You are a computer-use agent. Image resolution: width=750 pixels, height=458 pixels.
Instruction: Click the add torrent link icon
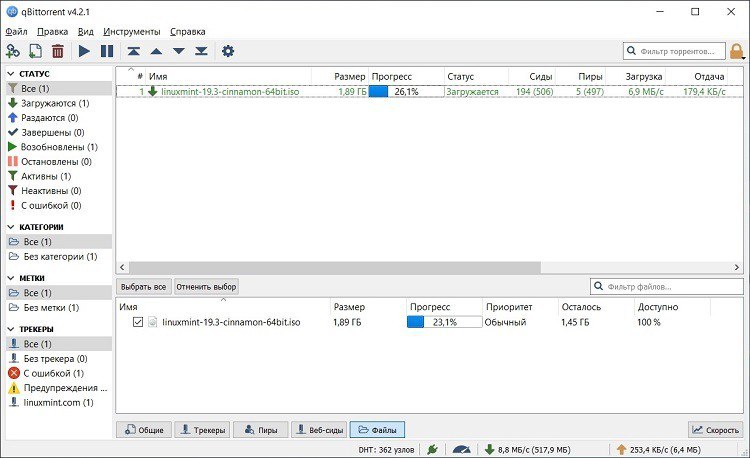[12, 51]
